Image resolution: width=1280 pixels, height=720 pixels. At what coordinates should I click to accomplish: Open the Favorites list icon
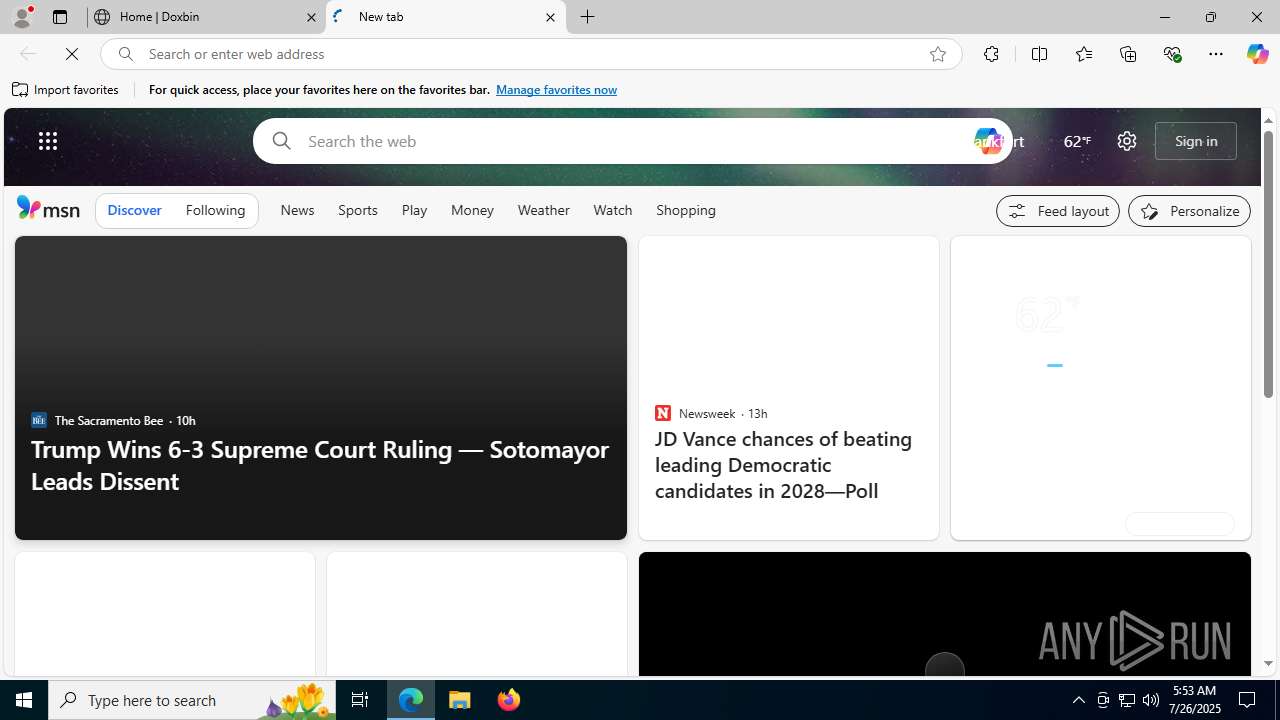[1083, 54]
